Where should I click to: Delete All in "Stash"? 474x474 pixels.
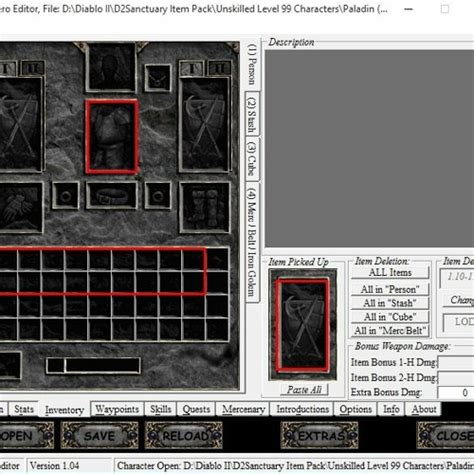390,303
